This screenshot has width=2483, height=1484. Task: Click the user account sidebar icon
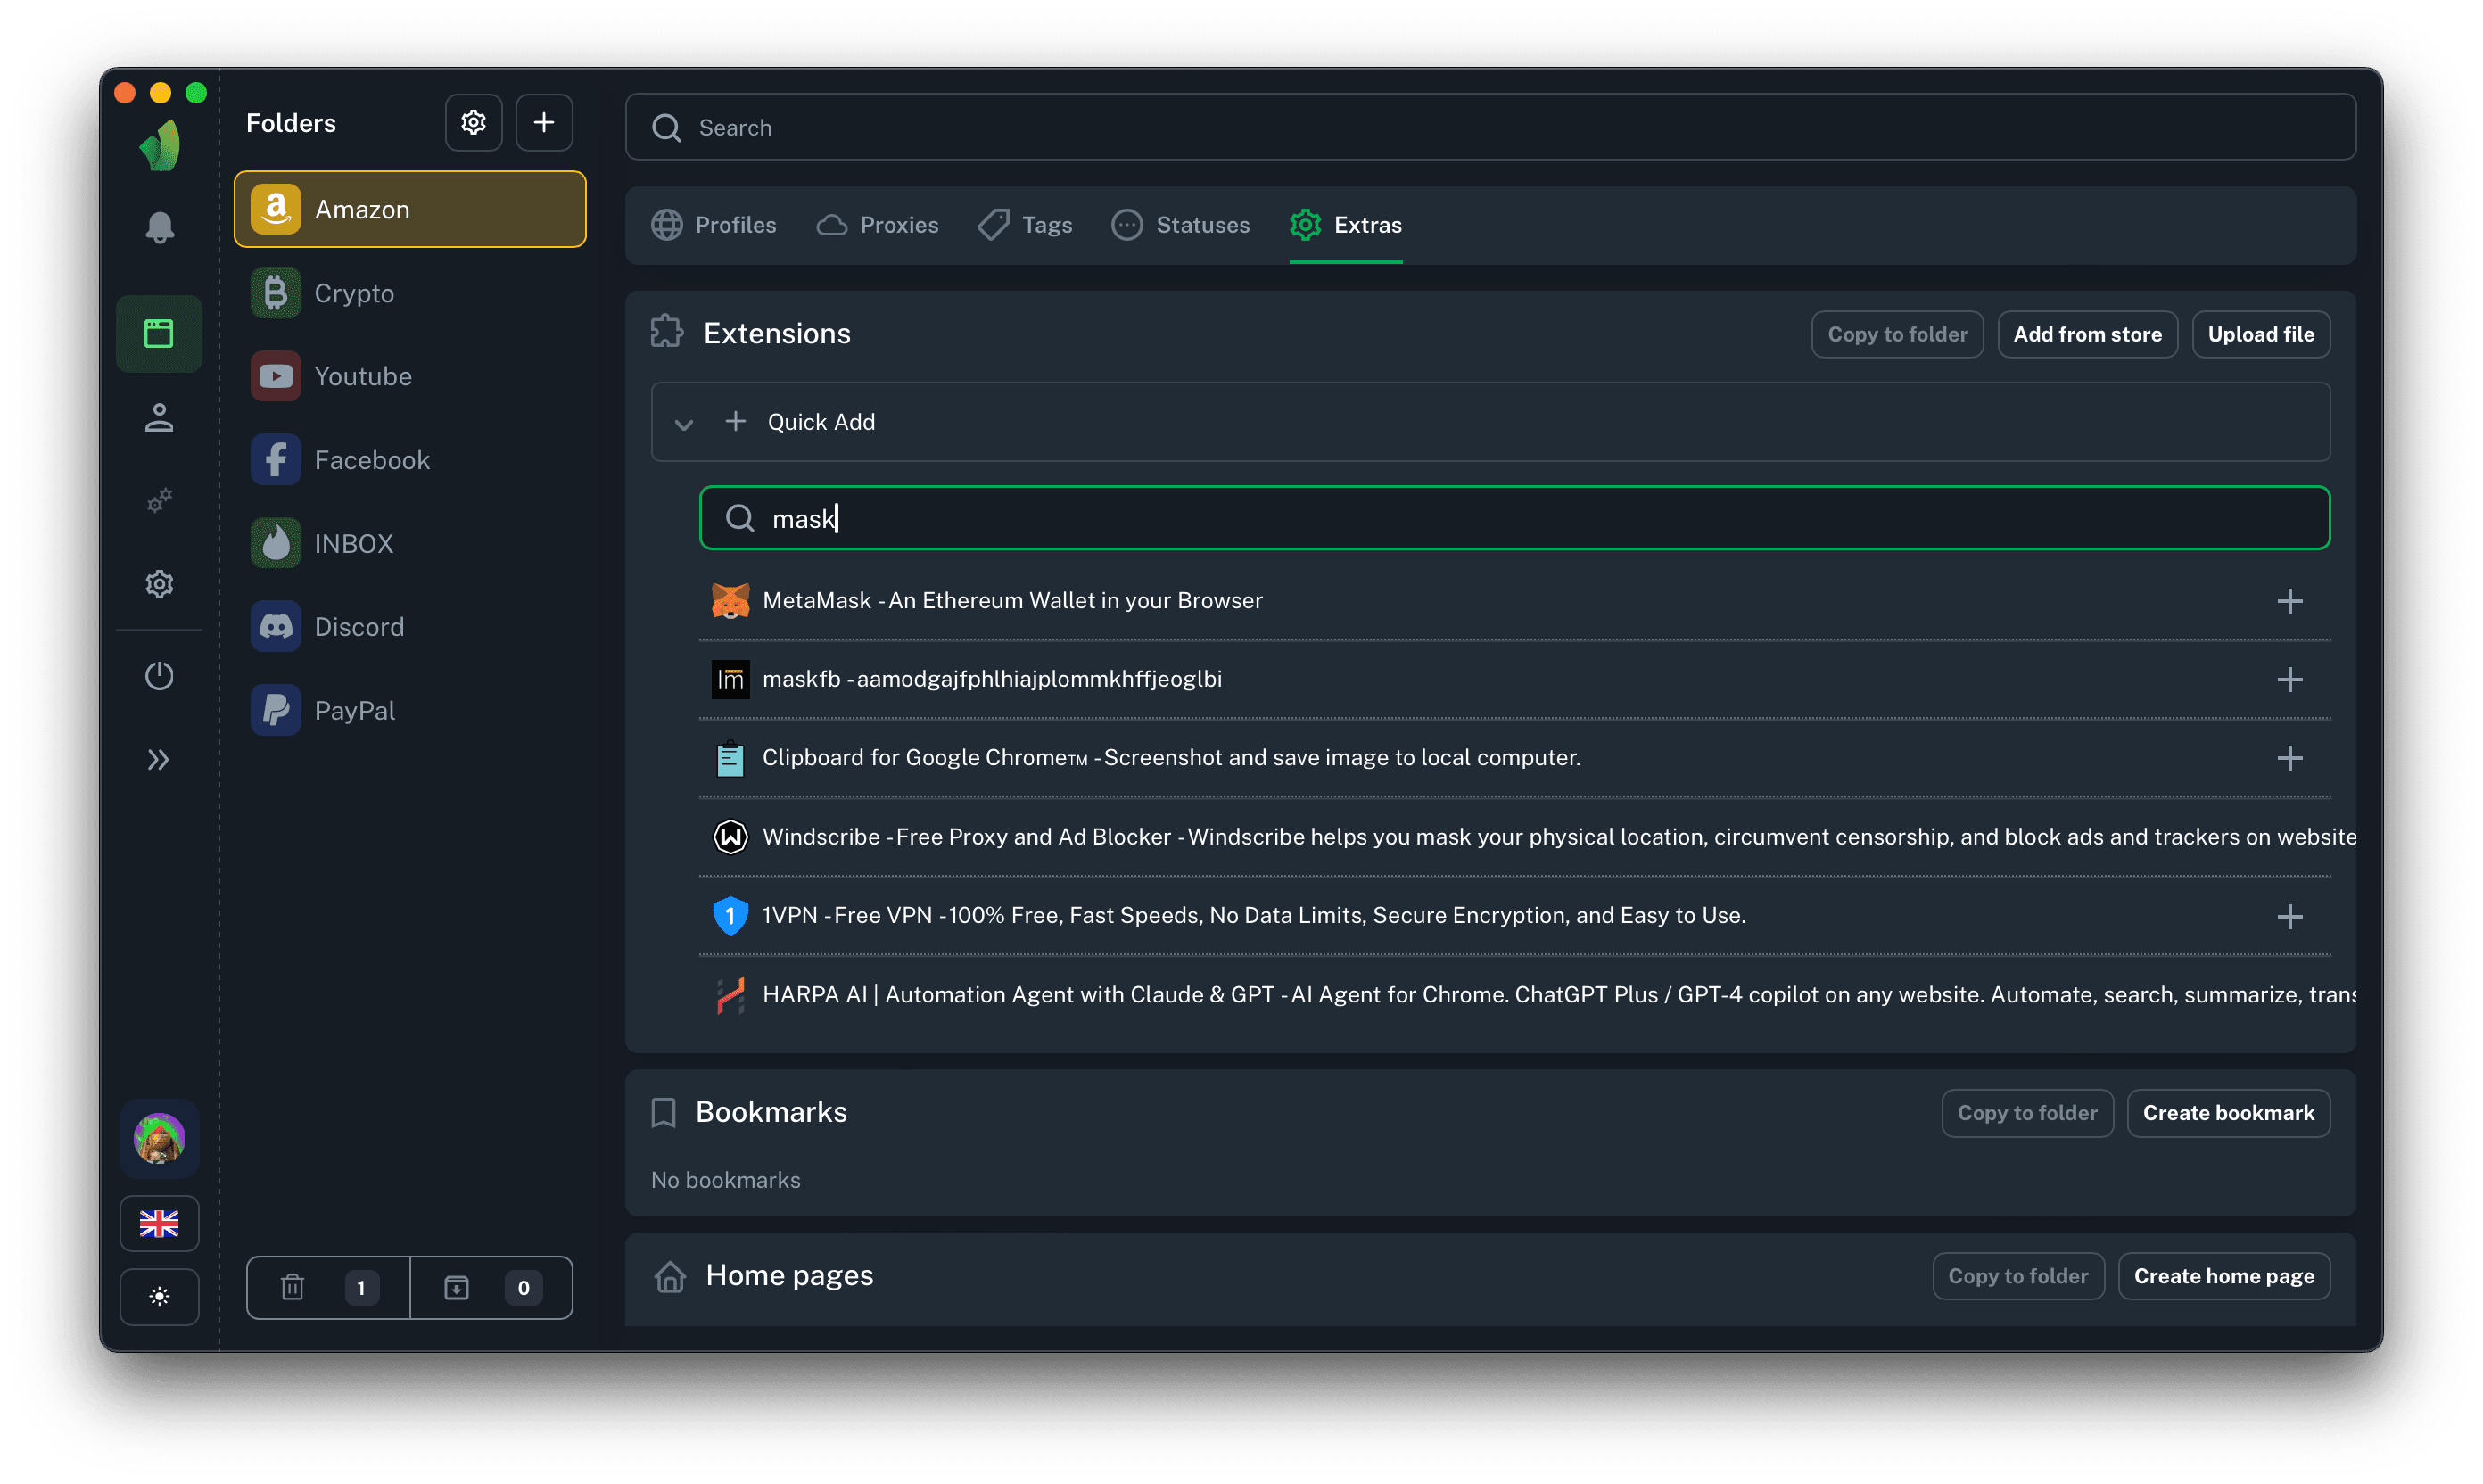point(159,417)
